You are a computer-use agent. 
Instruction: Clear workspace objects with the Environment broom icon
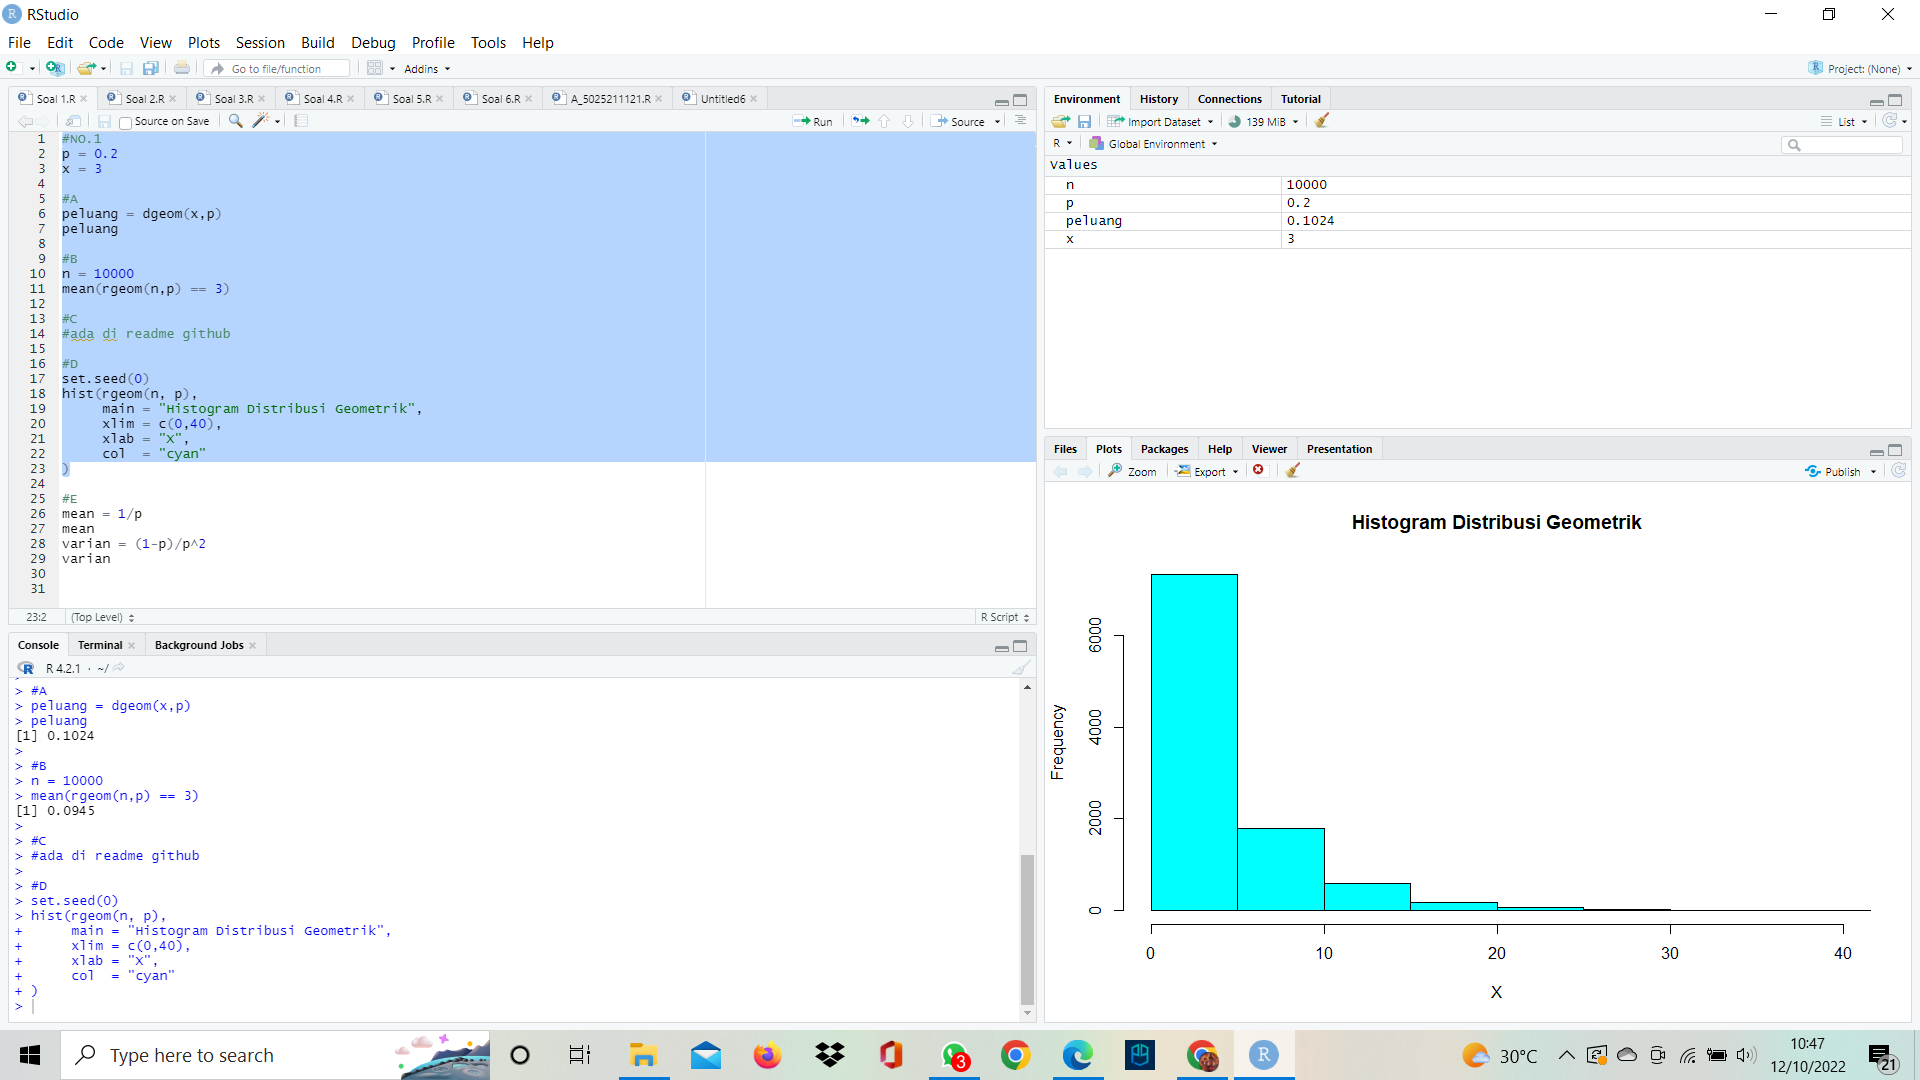1322,121
